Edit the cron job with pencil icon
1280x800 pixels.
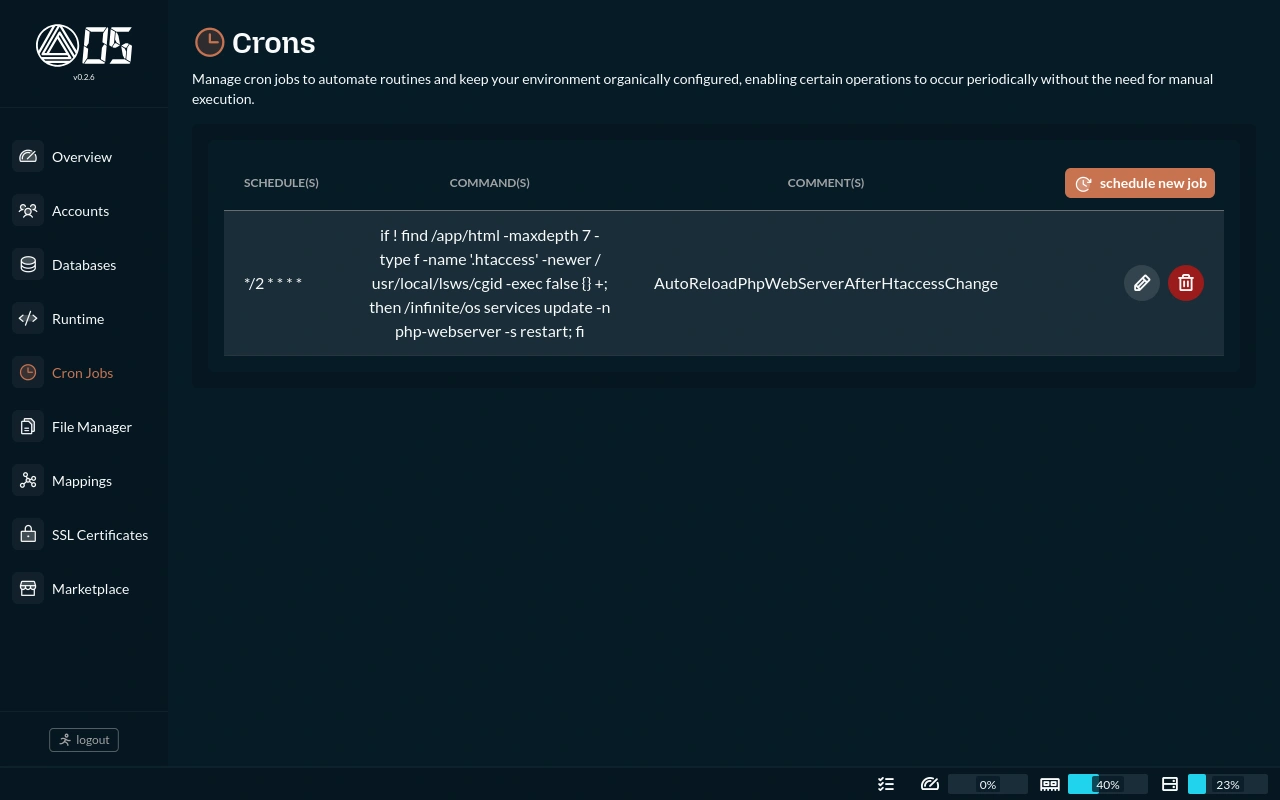(1142, 283)
